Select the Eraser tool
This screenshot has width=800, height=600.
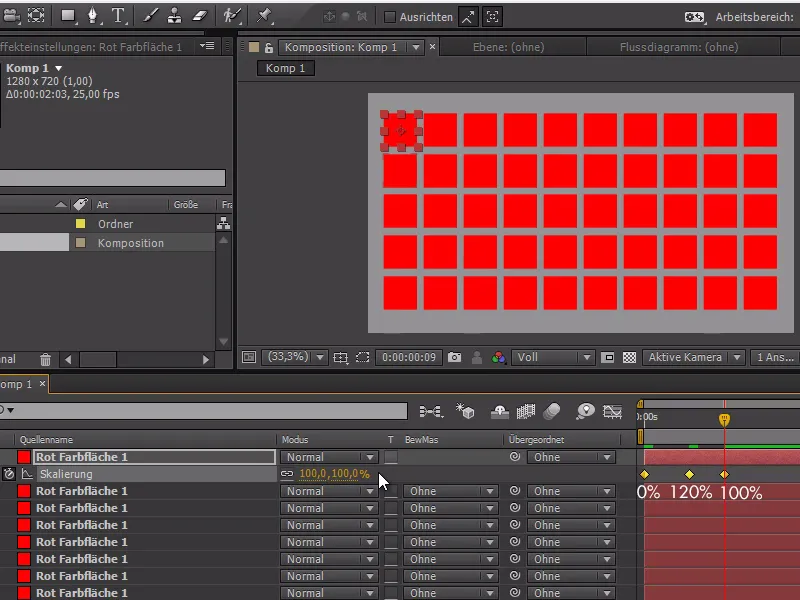point(199,16)
